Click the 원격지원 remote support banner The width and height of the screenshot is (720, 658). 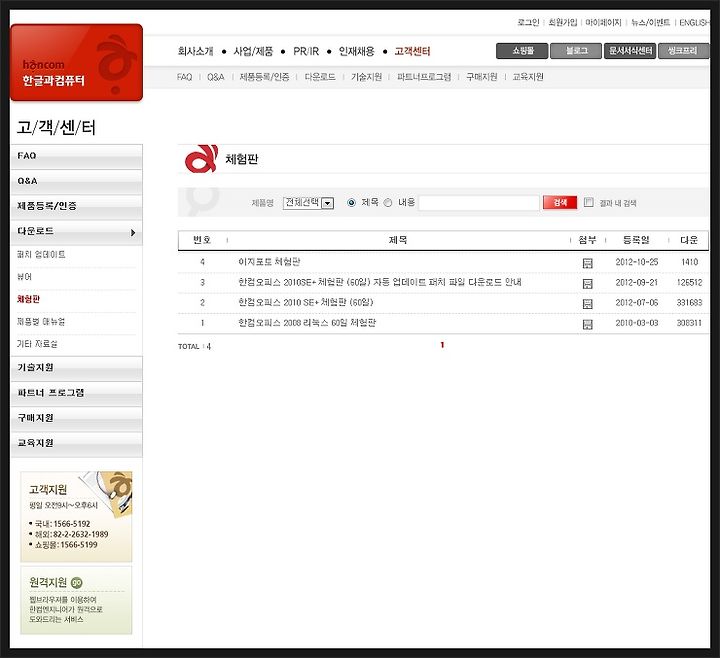(76, 600)
